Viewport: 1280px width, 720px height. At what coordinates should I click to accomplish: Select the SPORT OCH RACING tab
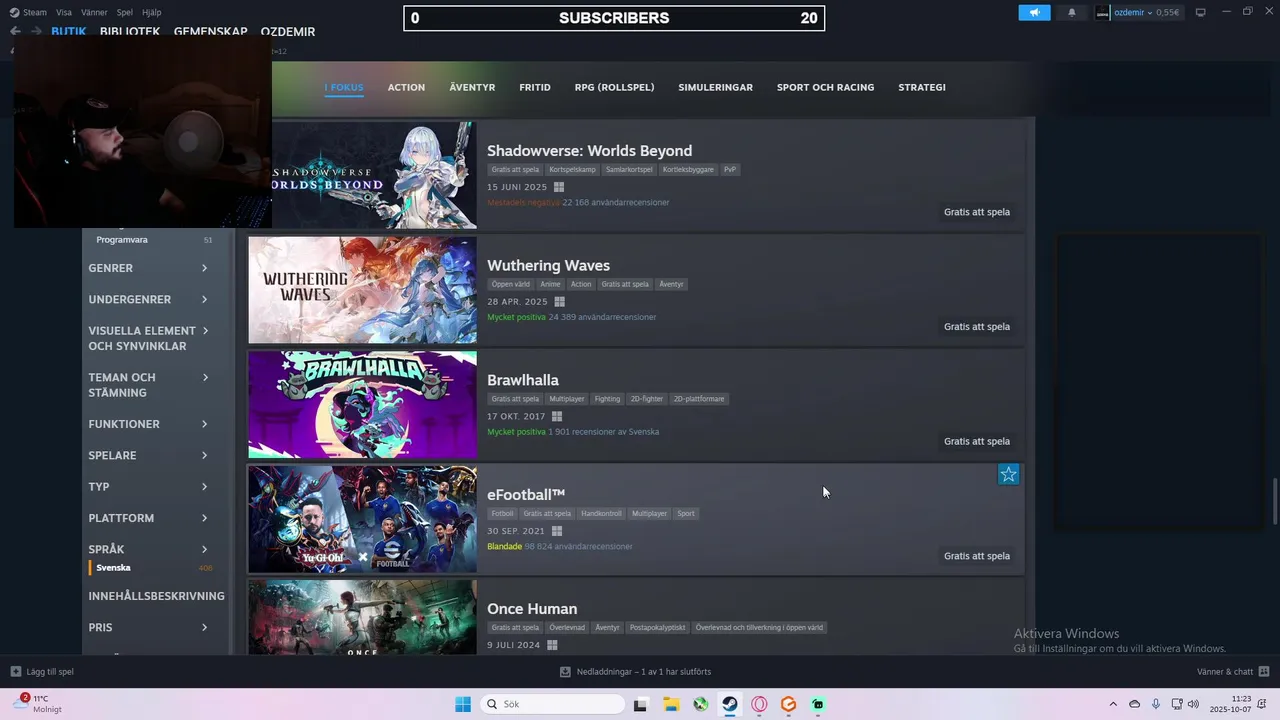(825, 87)
